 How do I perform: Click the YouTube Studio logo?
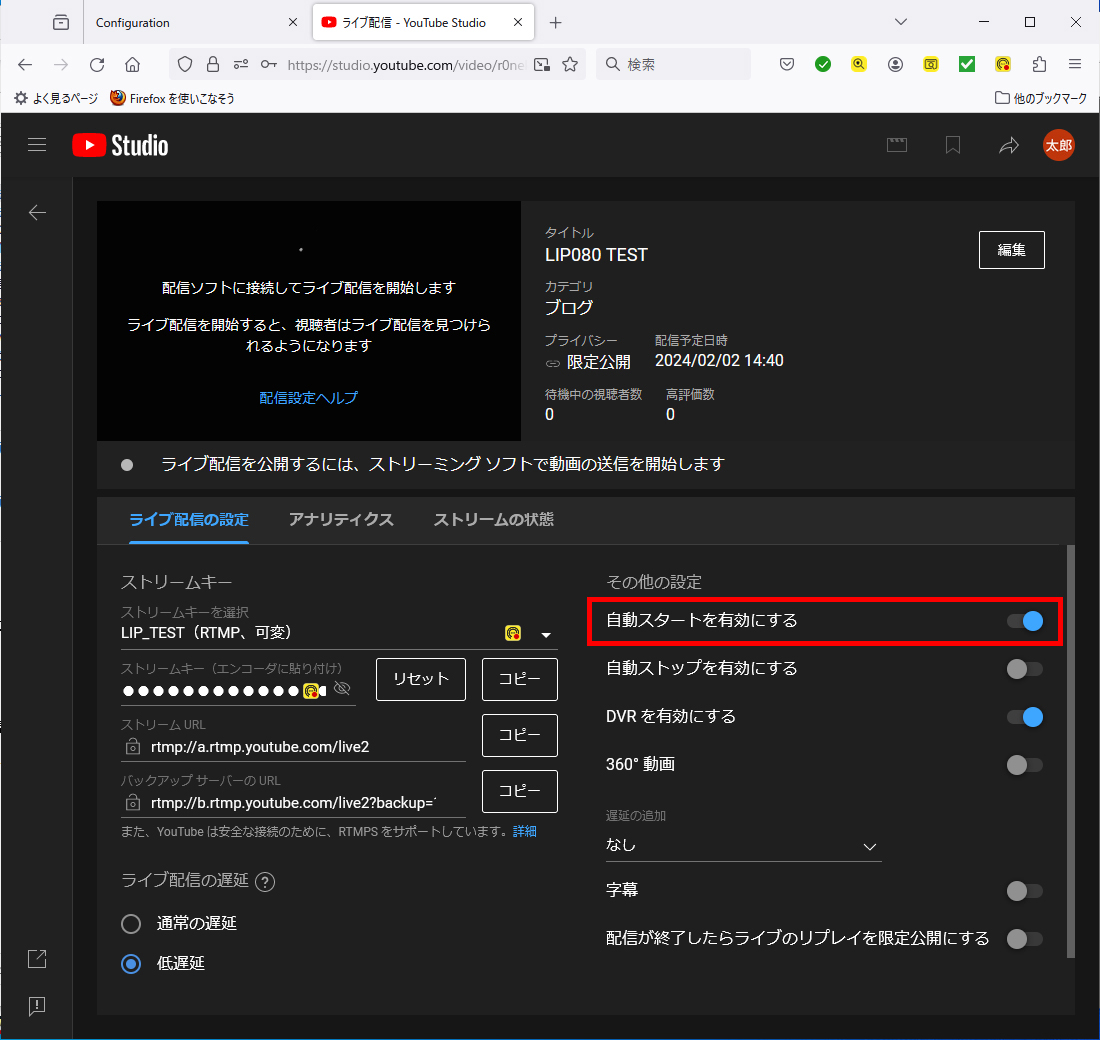point(120,145)
